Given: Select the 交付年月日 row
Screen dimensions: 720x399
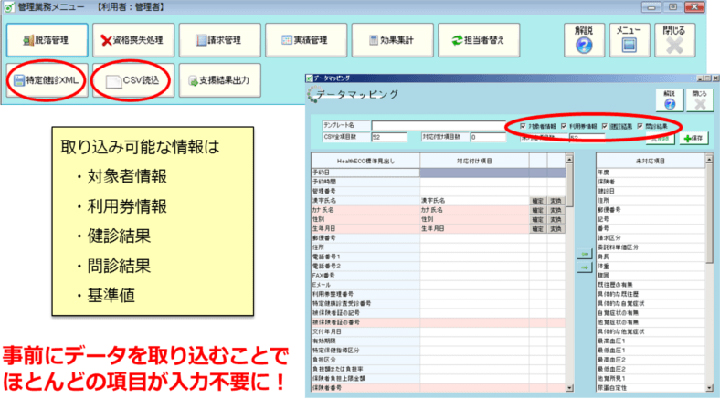Looking at the screenshot, I should coord(439,332).
